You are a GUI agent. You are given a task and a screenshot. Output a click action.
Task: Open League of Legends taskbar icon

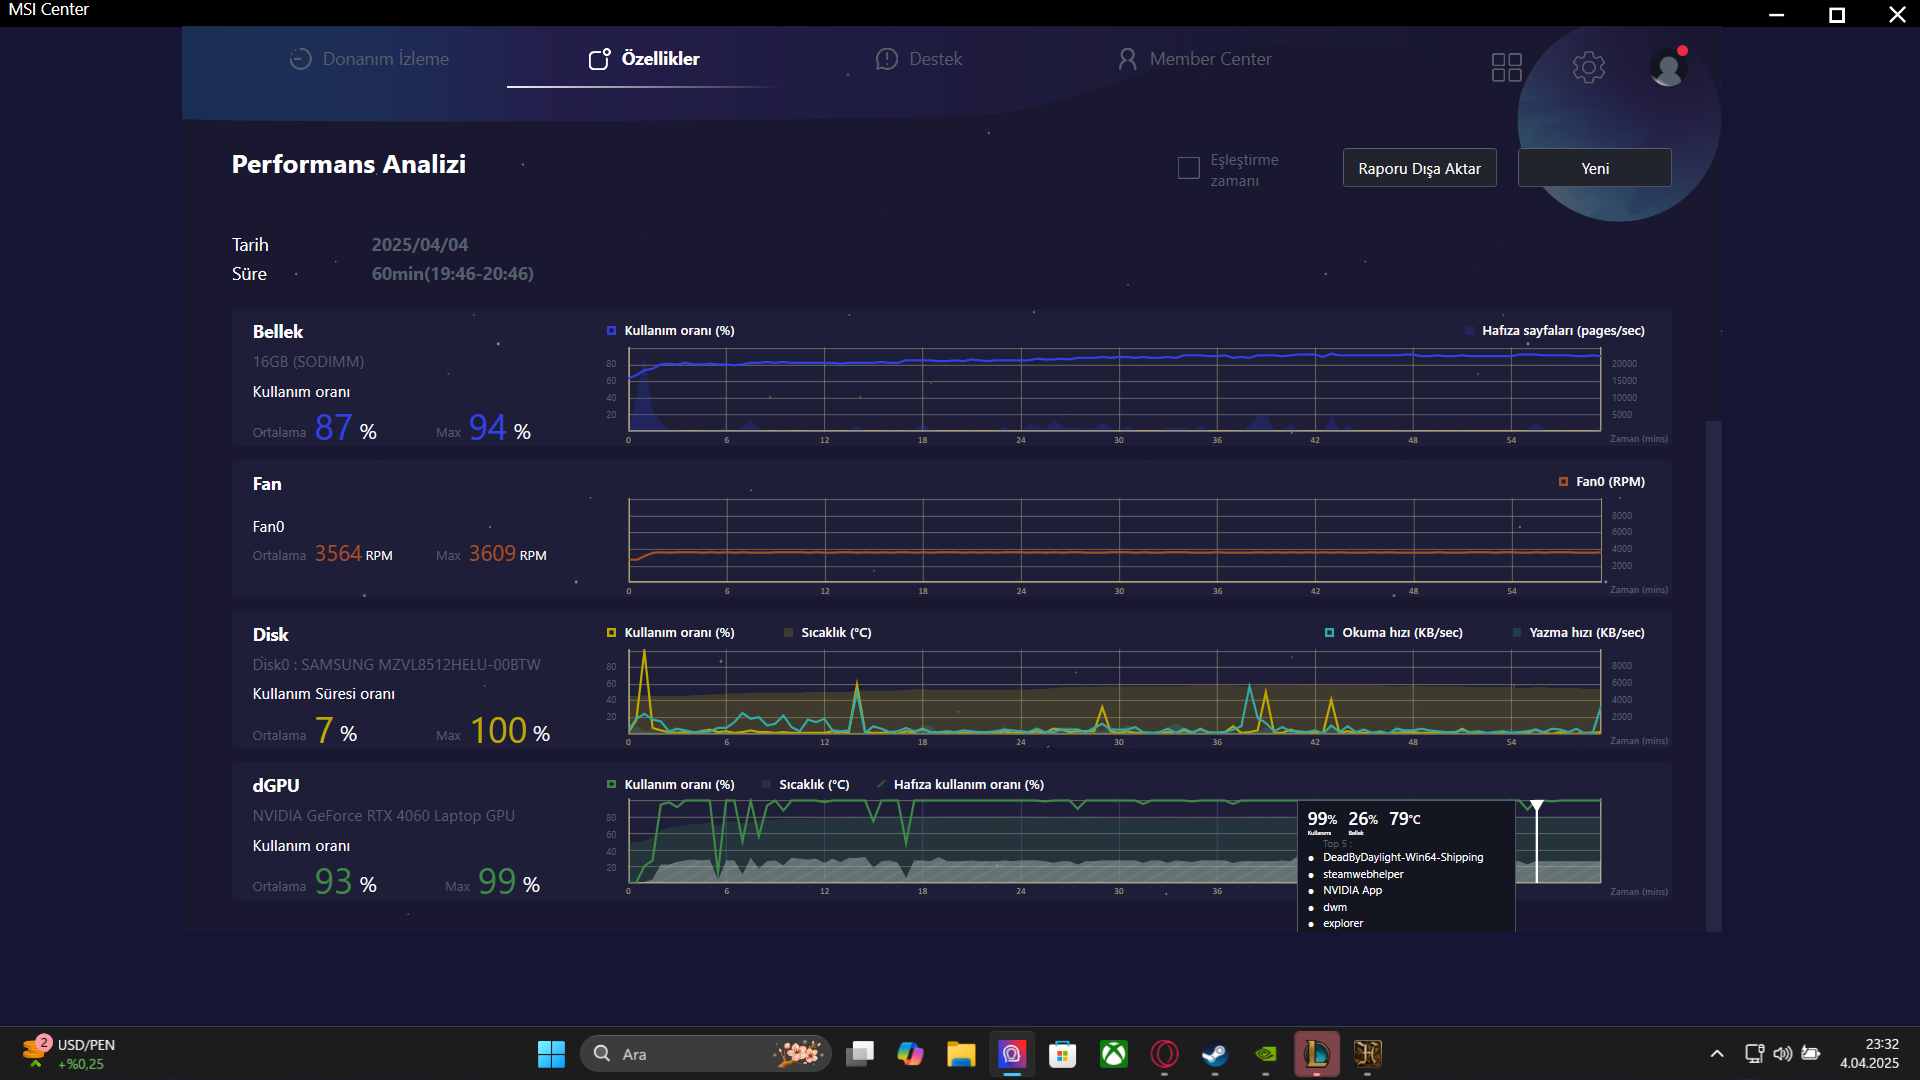(1316, 1054)
